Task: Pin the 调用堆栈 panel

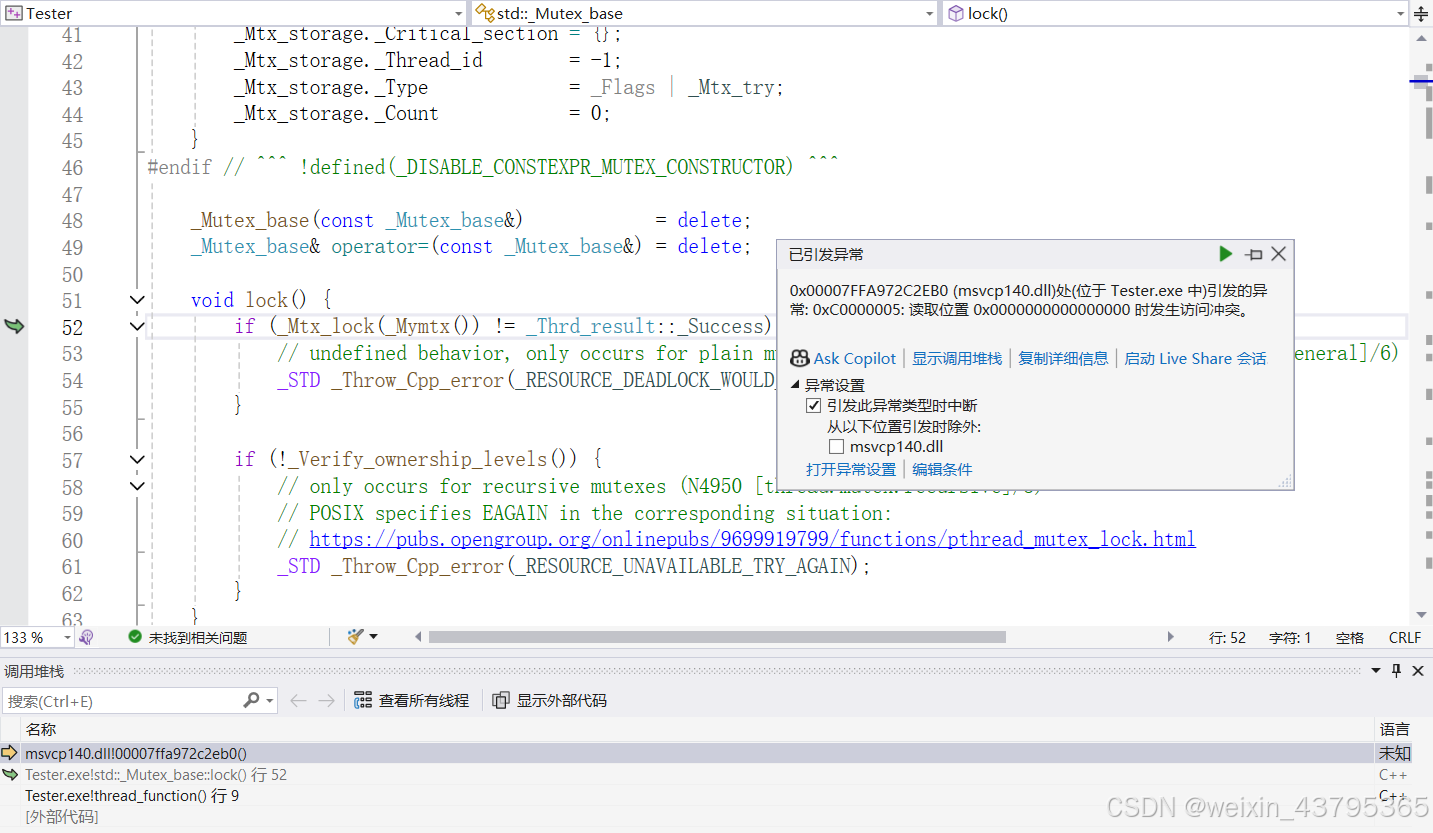Action: point(1396,671)
